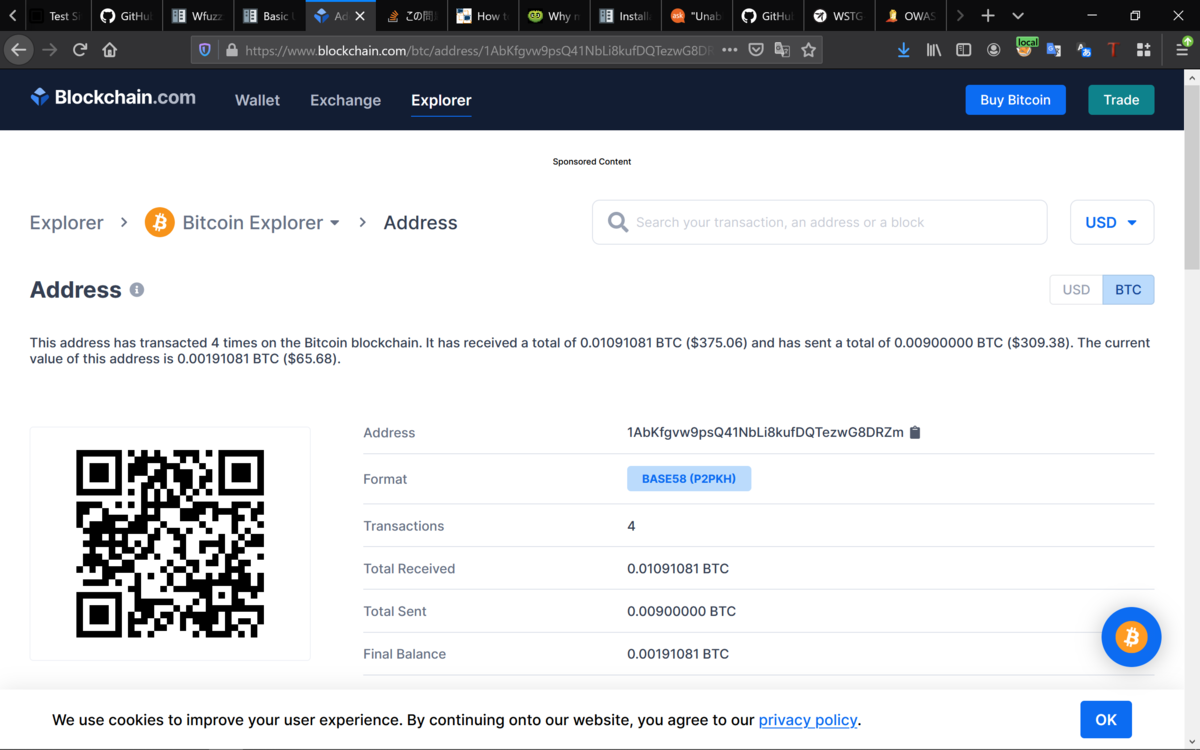The width and height of the screenshot is (1200, 750).
Task: Click the Address breadcrumb text
Action: pyautogui.click(x=420, y=222)
